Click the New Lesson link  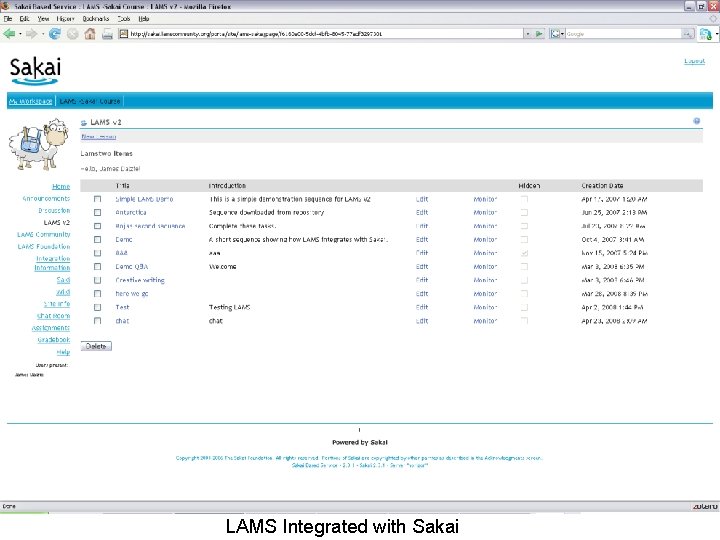[98, 136]
